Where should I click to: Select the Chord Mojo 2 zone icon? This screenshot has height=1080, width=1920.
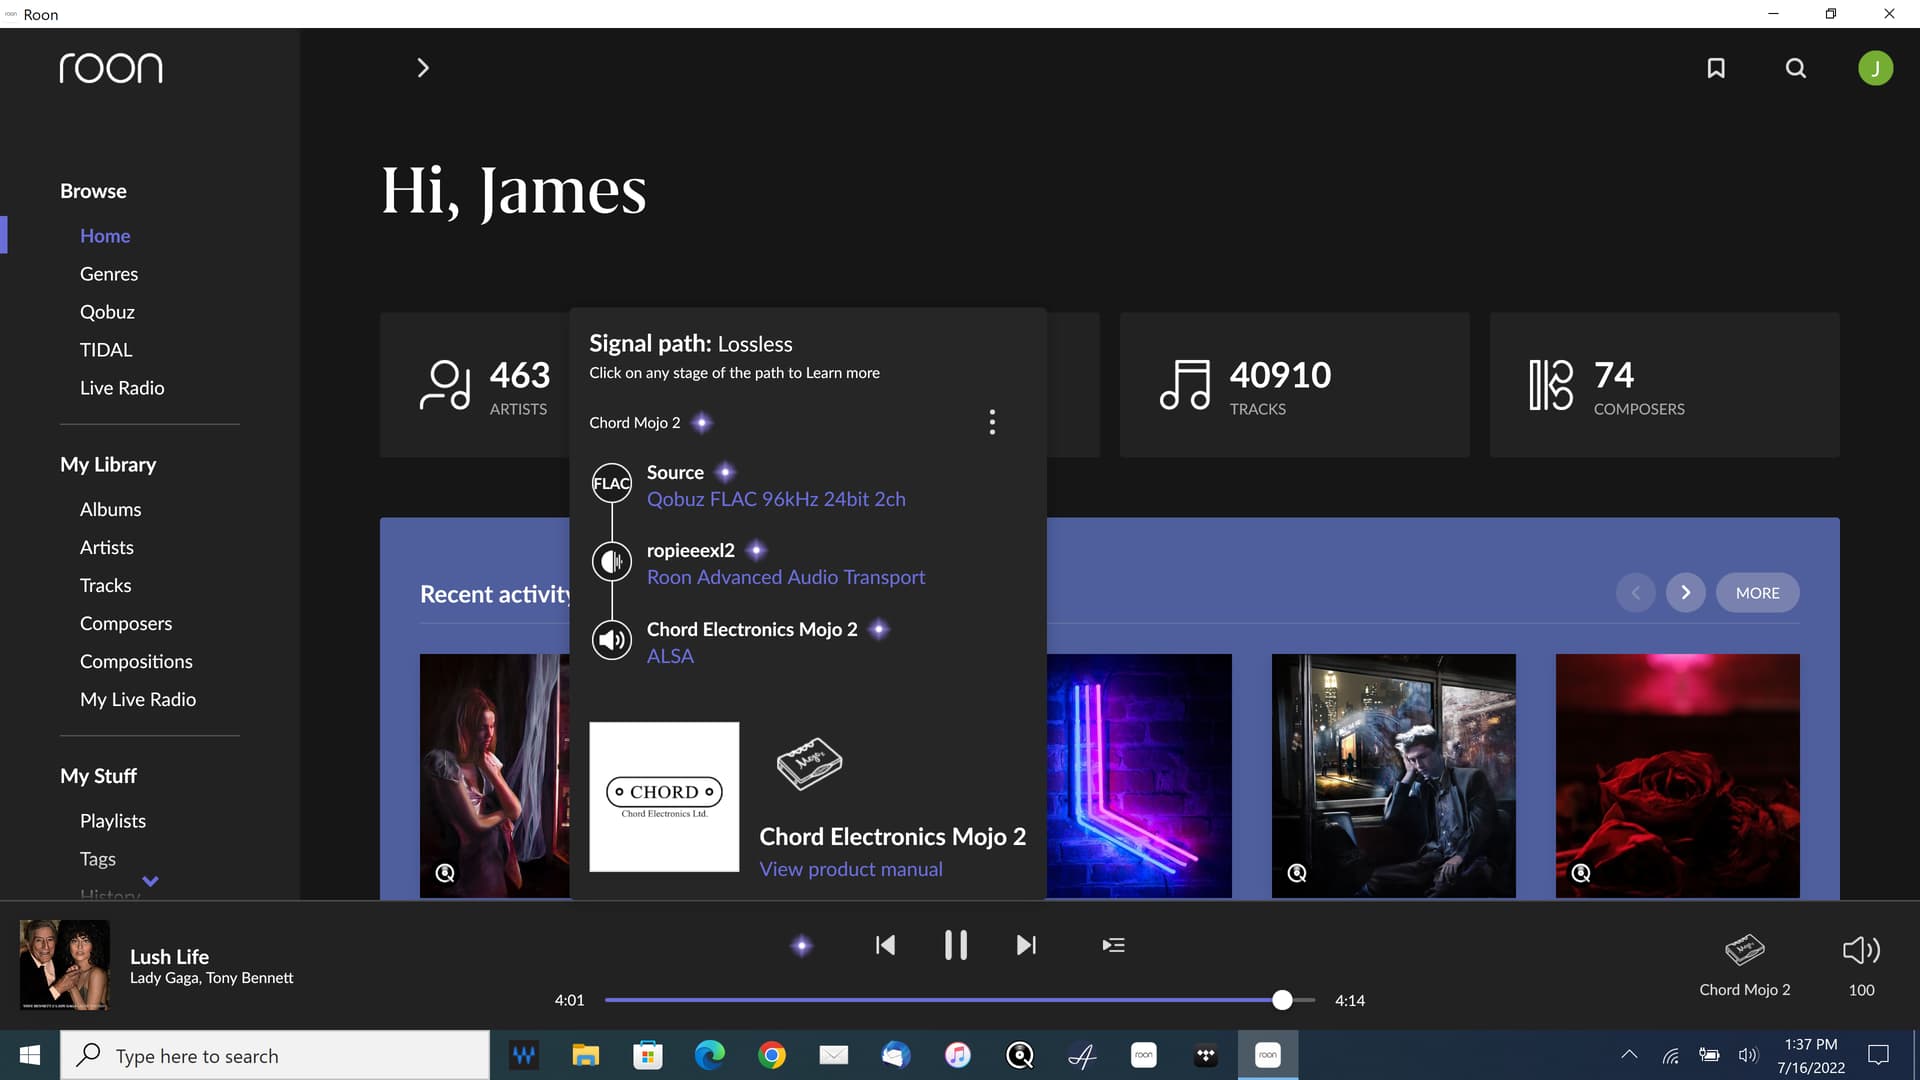tap(1745, 949)
